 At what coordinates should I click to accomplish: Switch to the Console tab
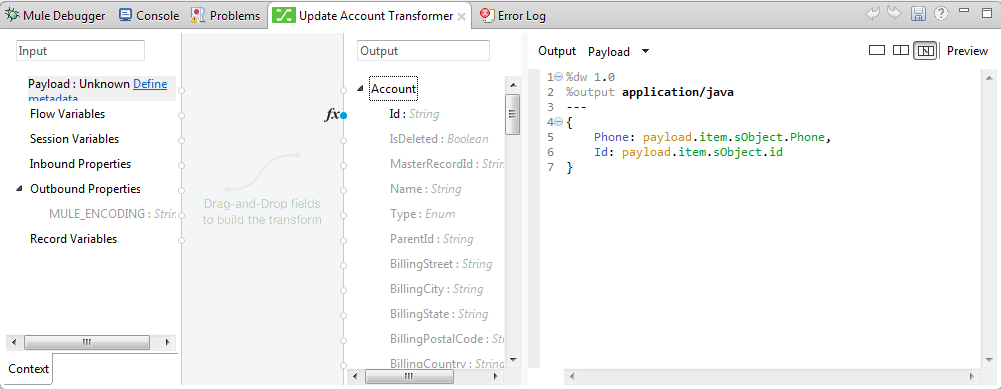pyautogui.click(x=149, y=15)
